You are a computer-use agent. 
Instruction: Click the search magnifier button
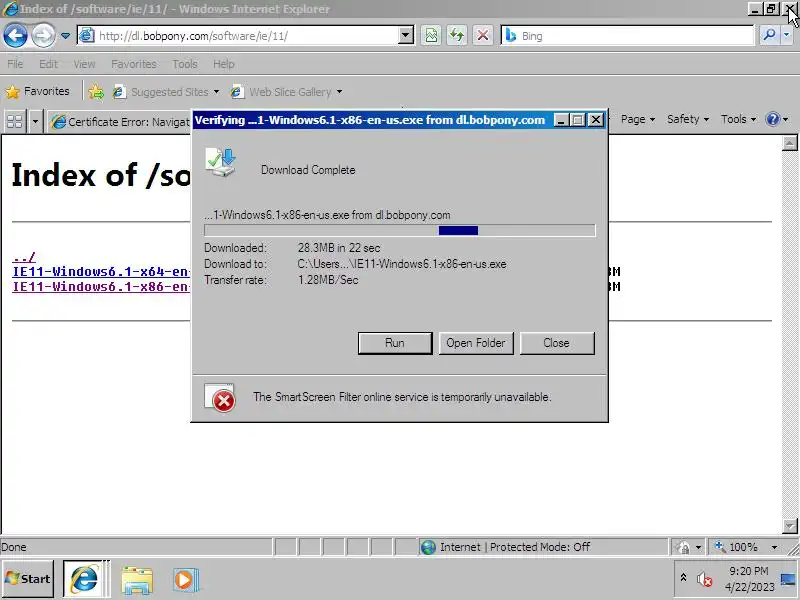coord(769,35)
